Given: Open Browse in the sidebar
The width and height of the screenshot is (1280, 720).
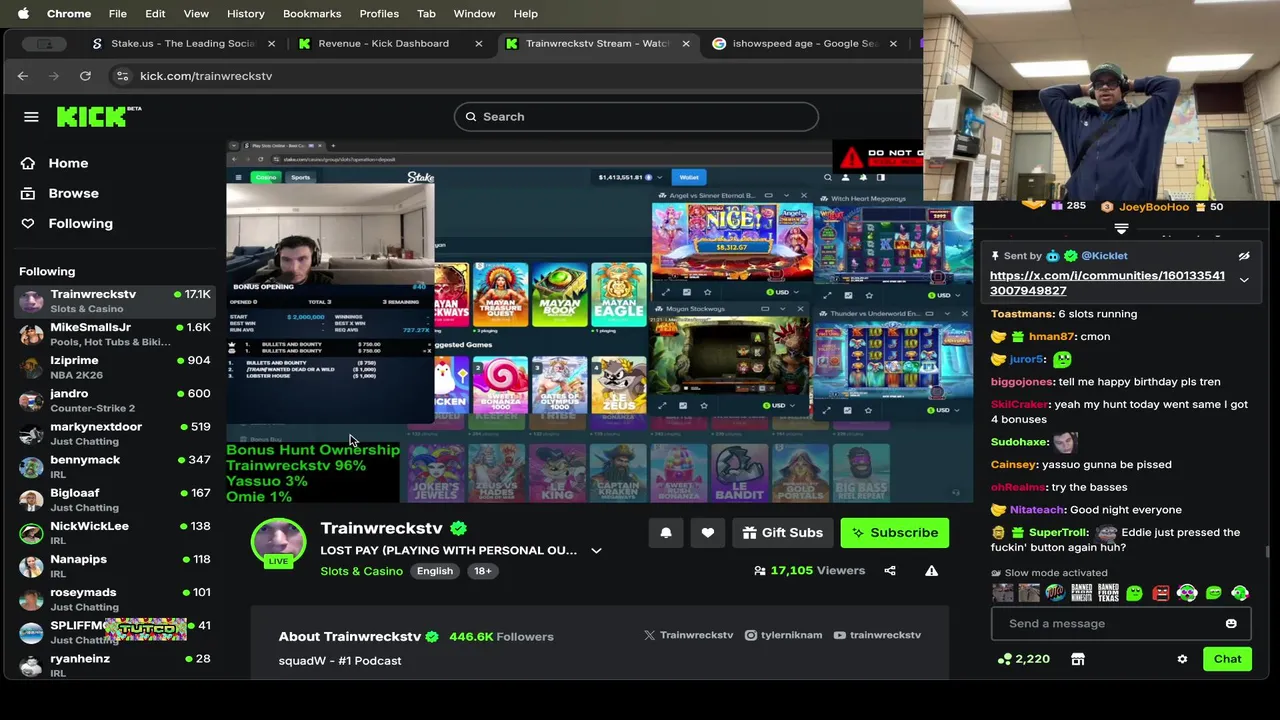Looking at the screenshot, I should click(73, 193).
